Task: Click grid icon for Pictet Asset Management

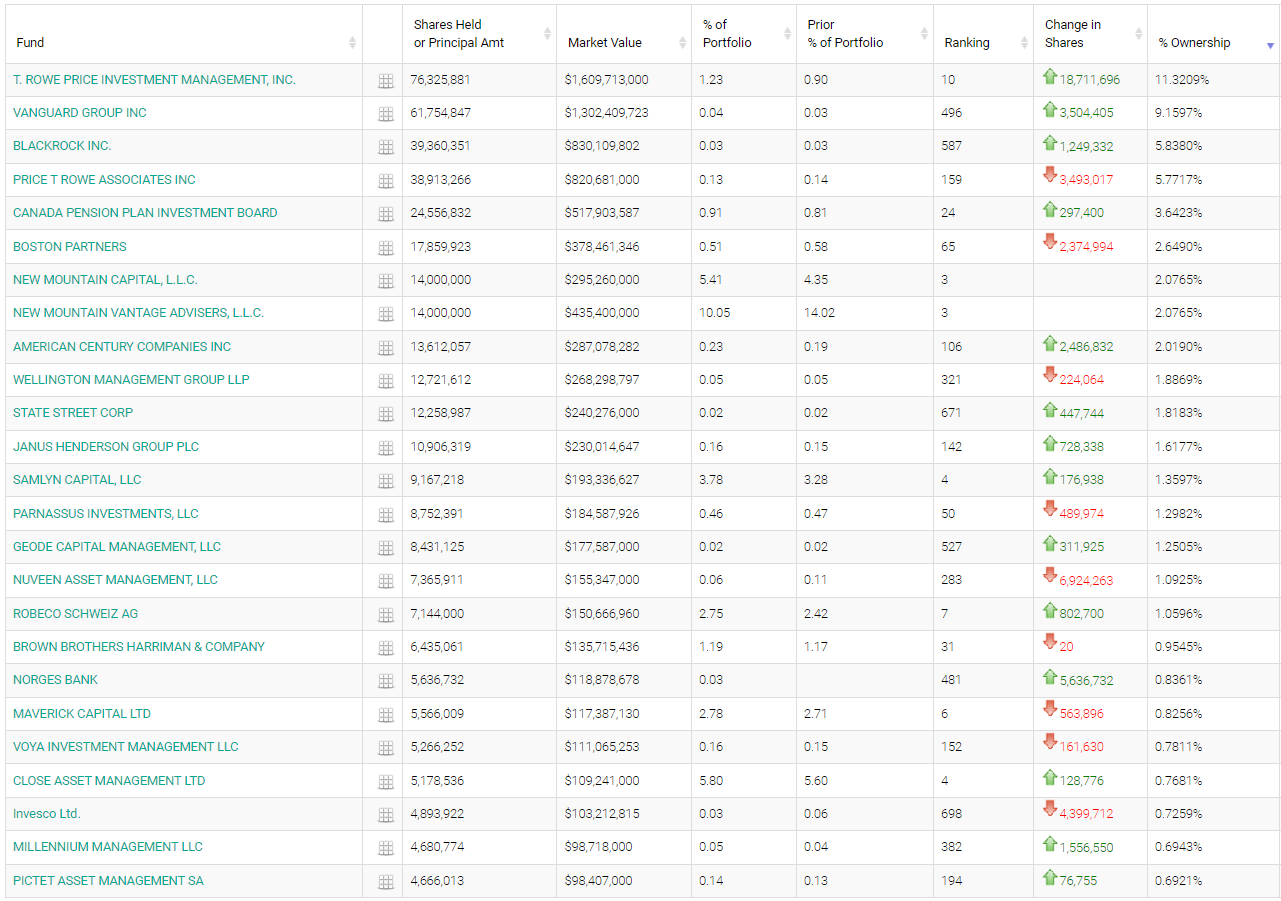Action: tap(385, 882)
